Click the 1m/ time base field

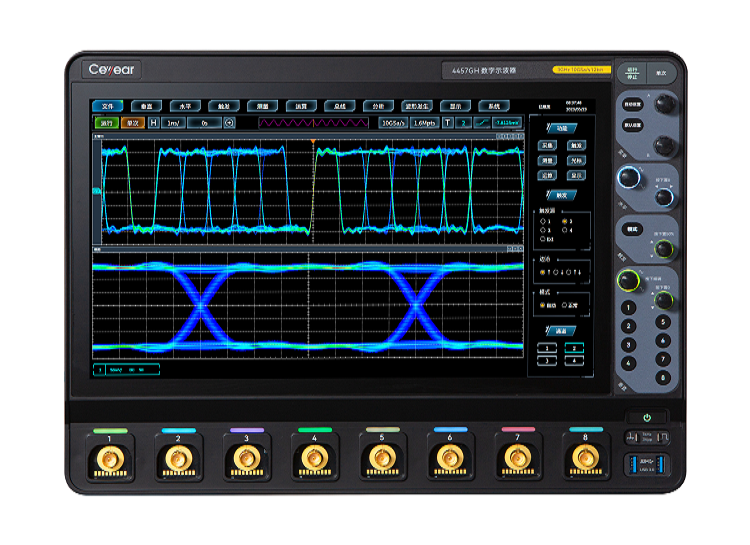(x=173, y=122)
